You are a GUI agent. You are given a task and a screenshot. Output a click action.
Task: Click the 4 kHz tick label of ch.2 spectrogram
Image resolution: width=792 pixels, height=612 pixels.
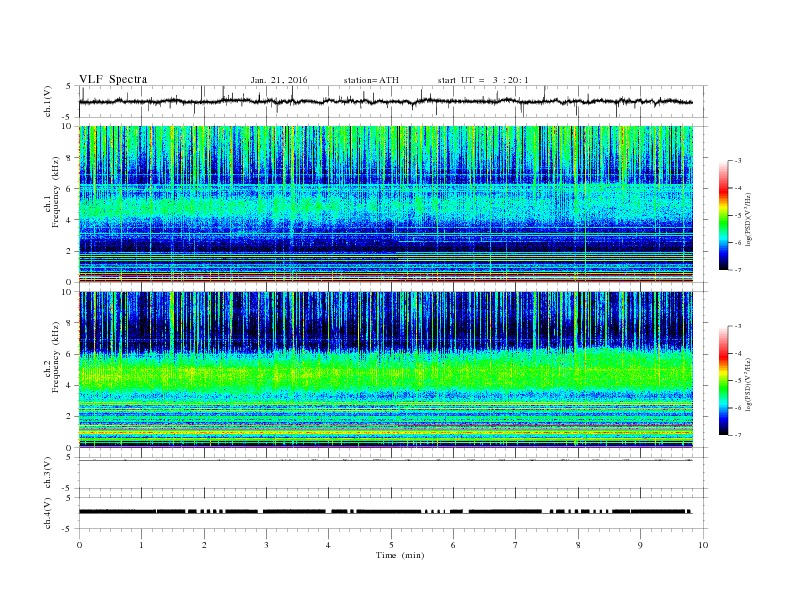(x=70, y=385)
